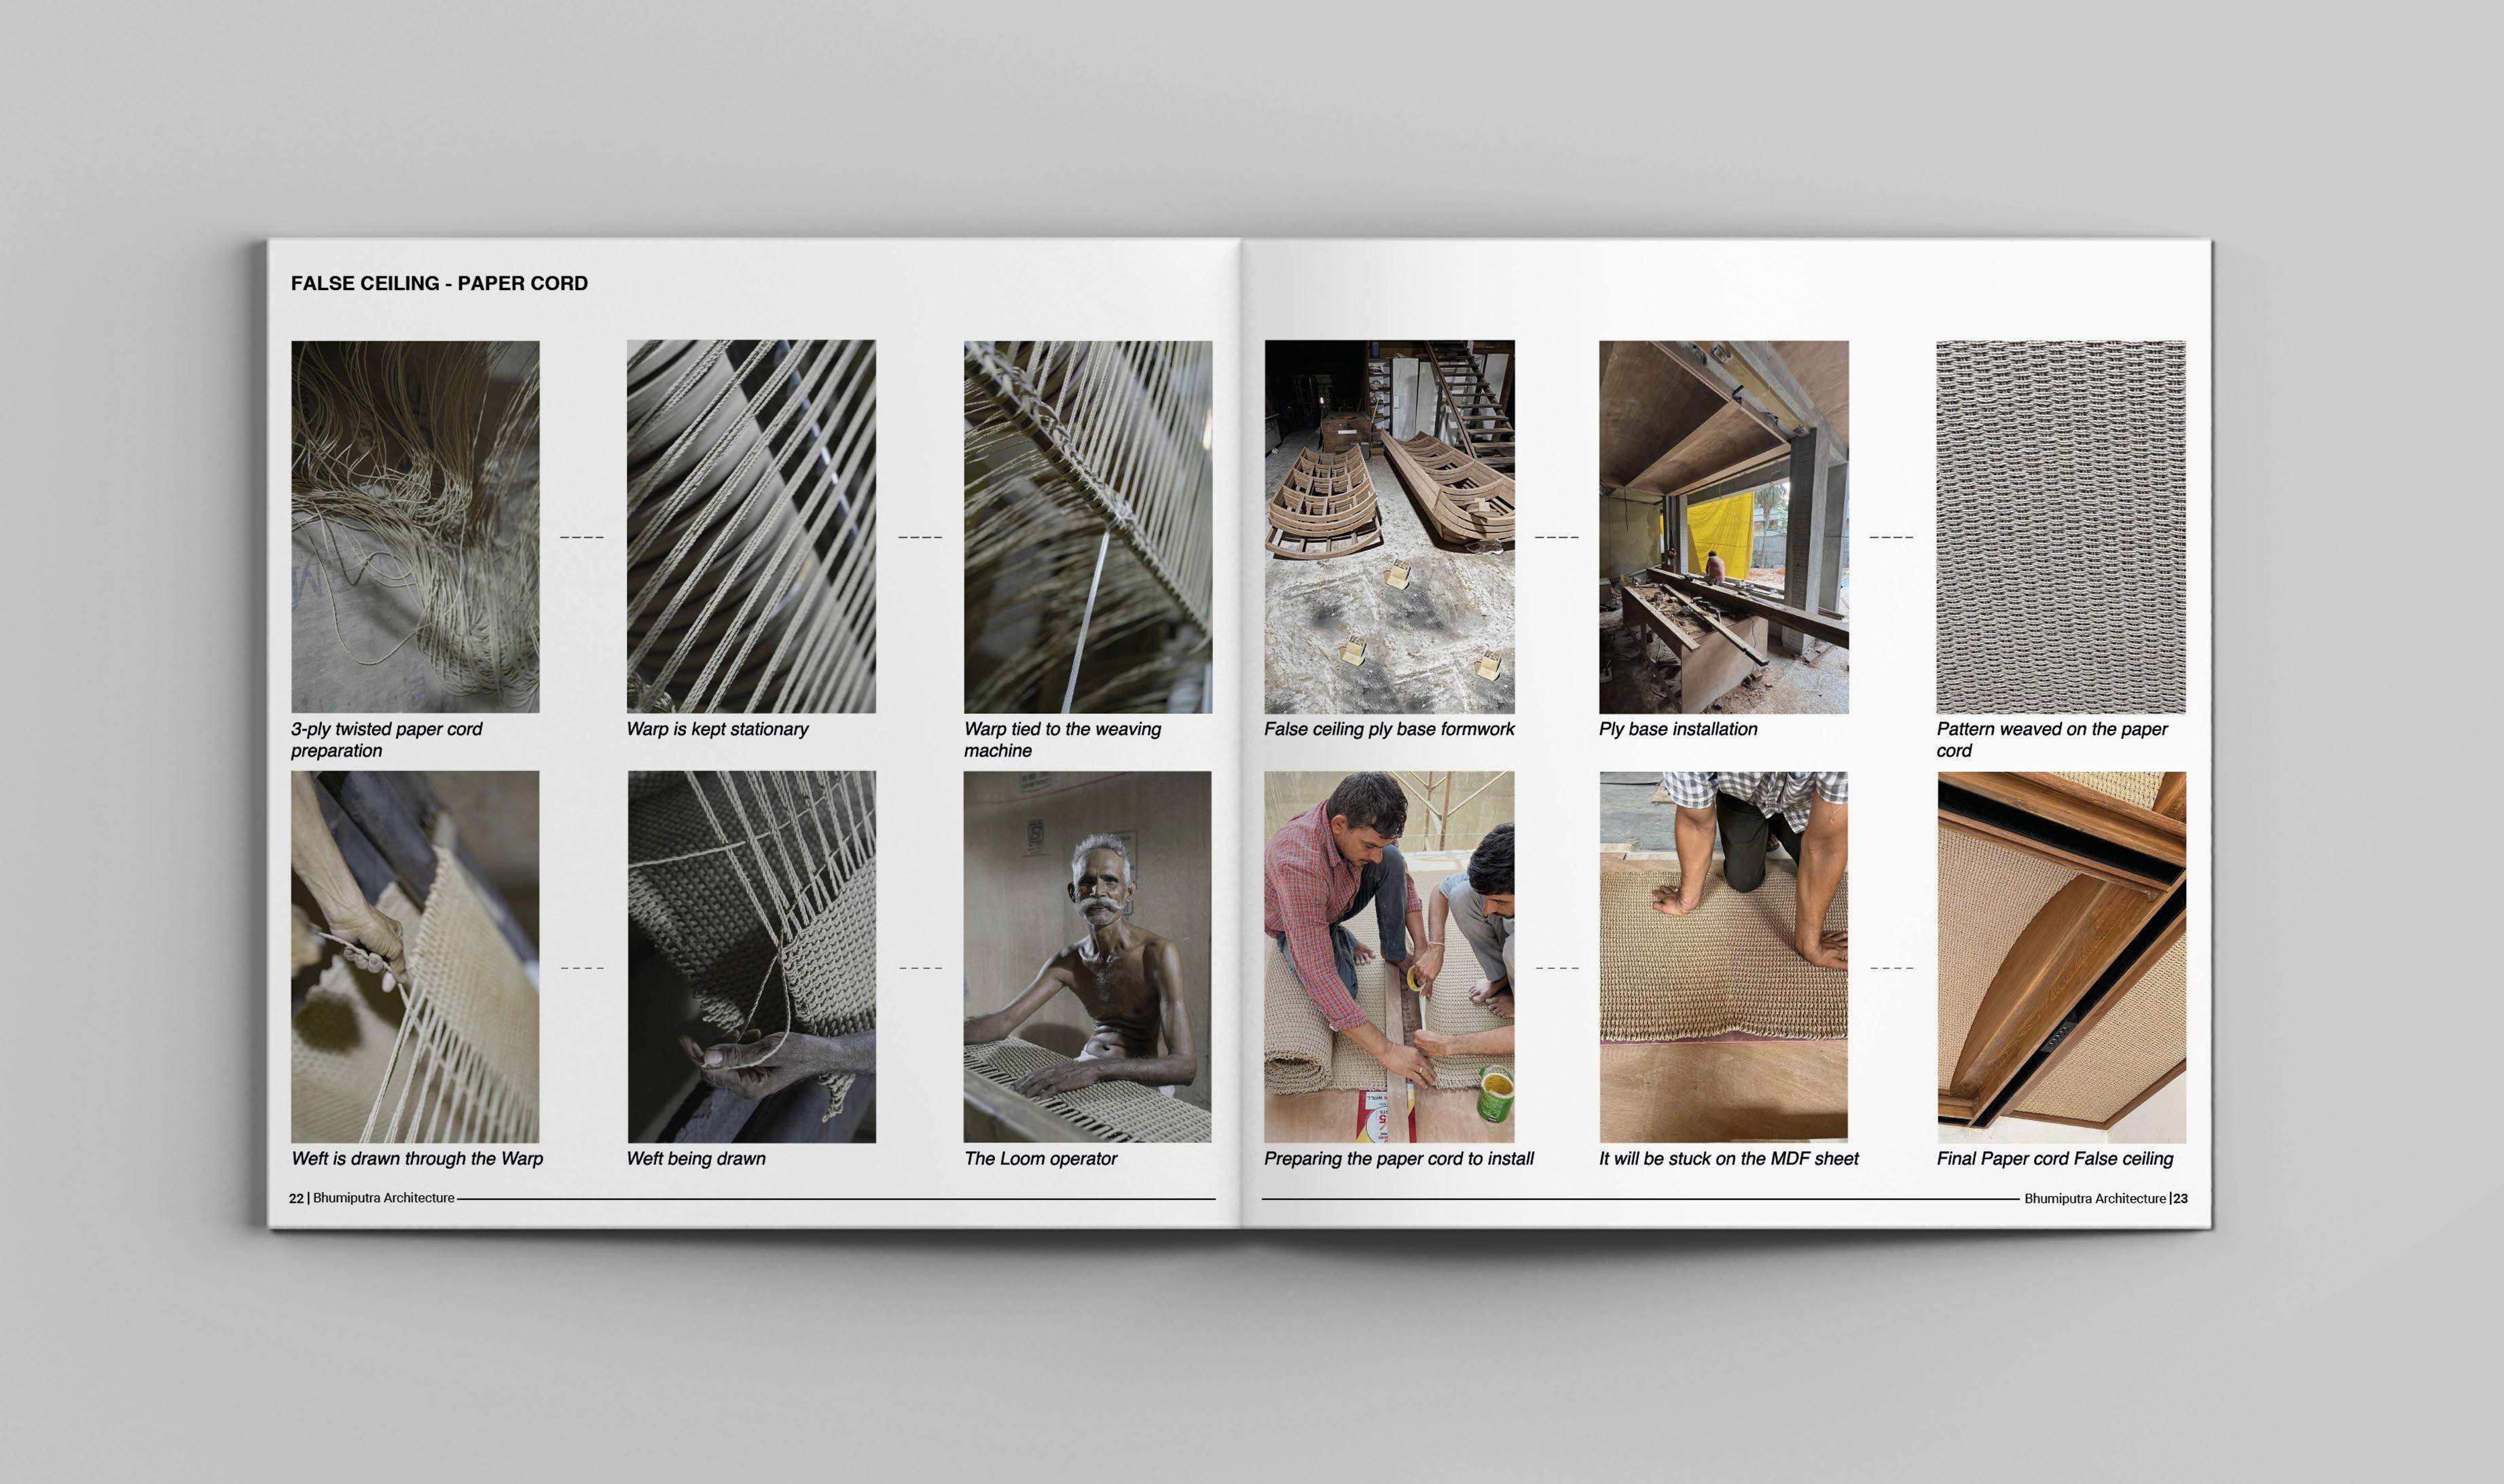Viewport: 2504px width, 1484px height.
Task: Click the woven pattern texture image
Action: pyautogui.click(x=2061, y=526)
